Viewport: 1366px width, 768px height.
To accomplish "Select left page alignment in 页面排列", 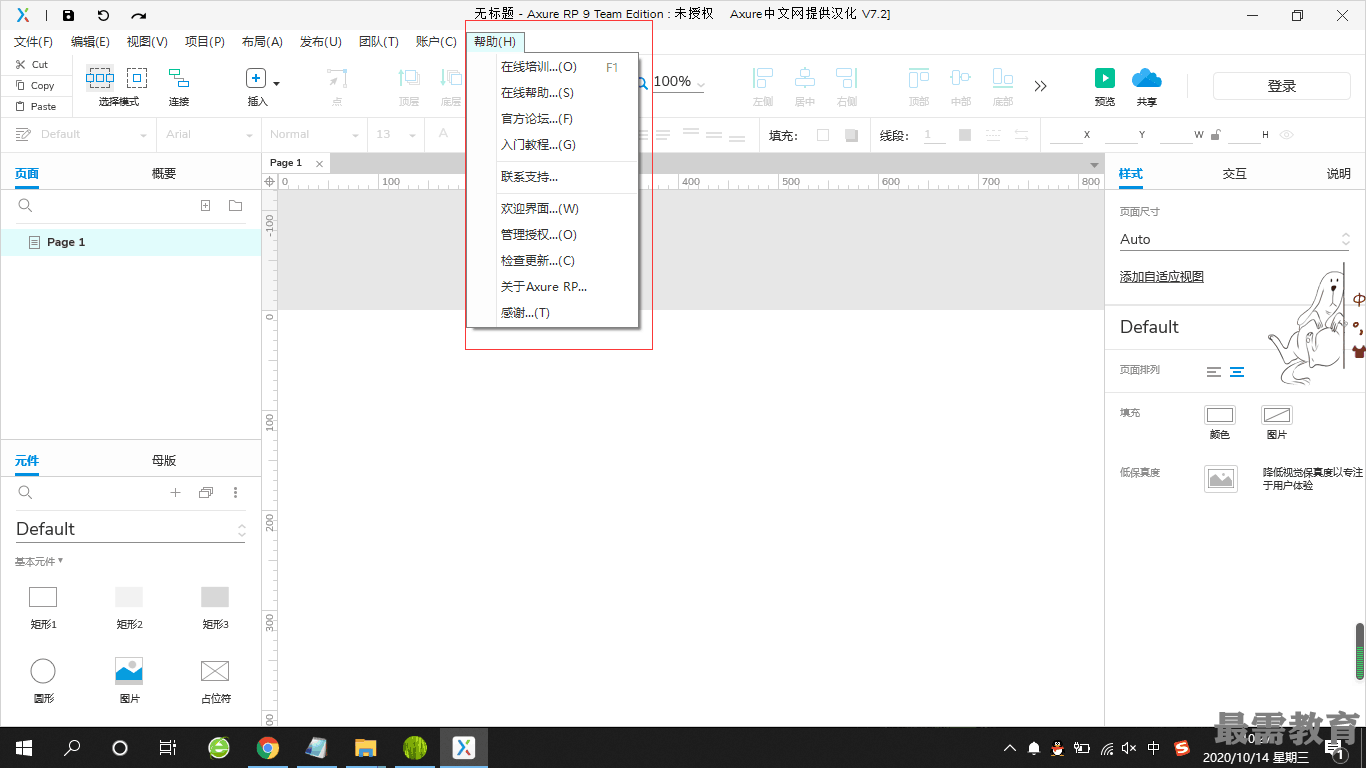I will pyautogui.click(x=1214, y=371).
